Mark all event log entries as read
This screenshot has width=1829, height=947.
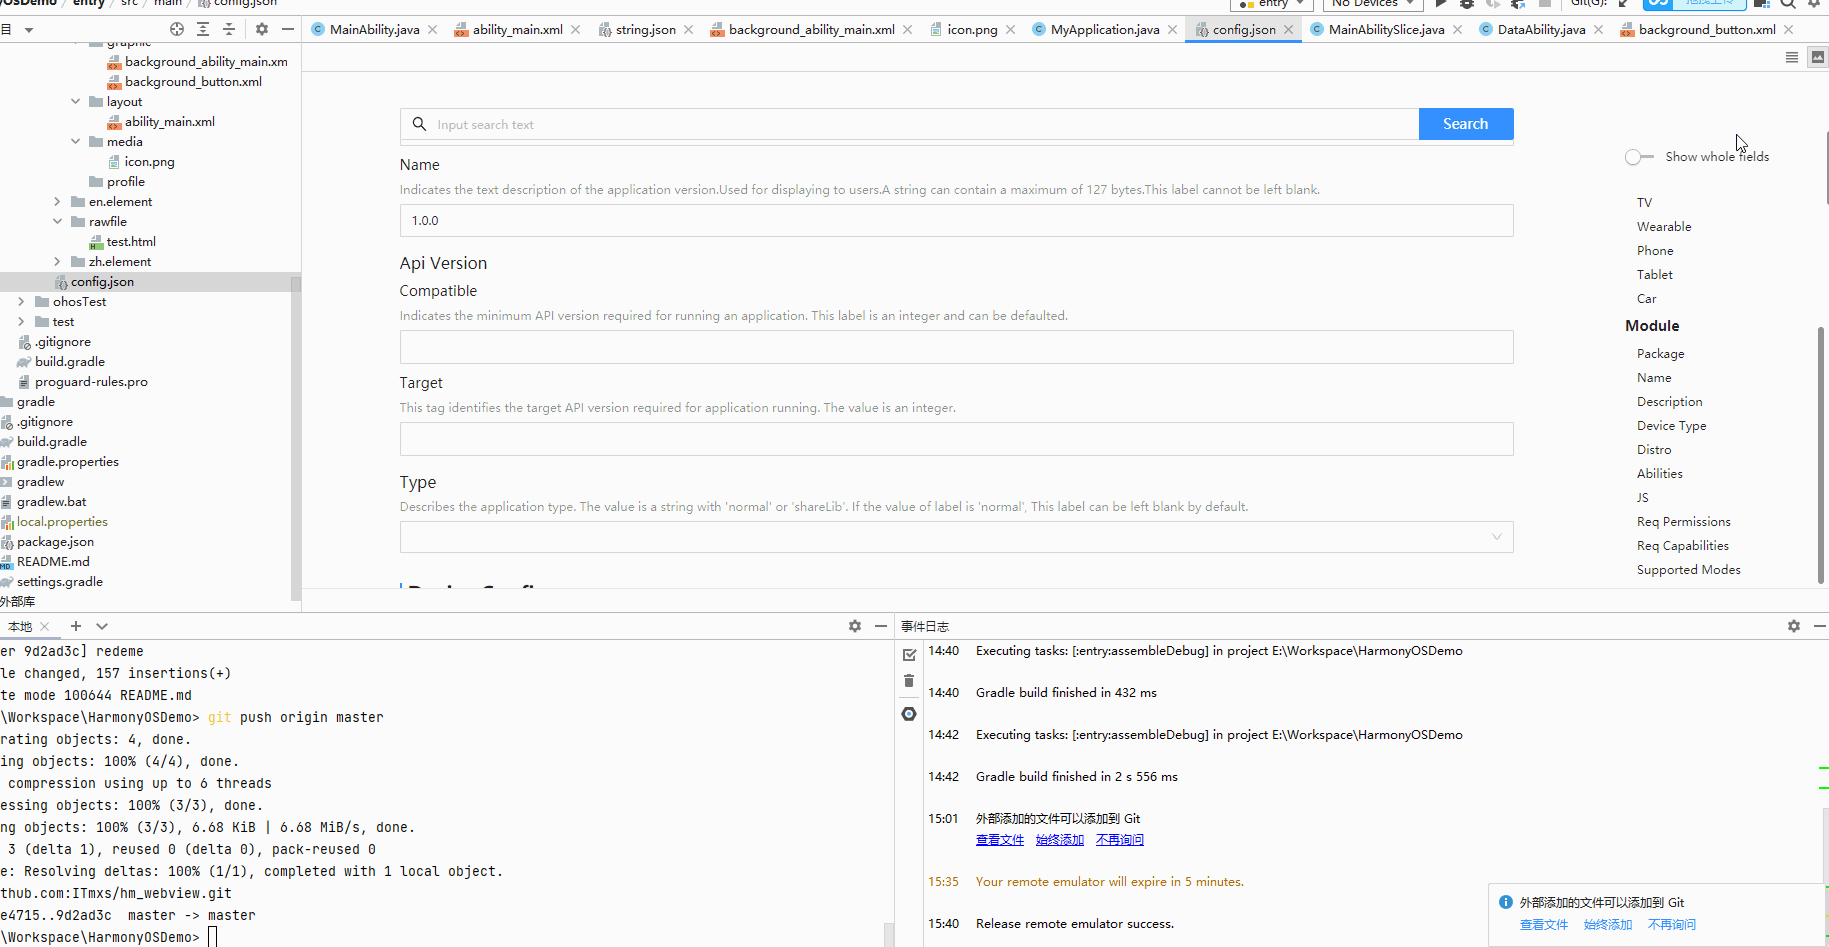coord(909,655)
